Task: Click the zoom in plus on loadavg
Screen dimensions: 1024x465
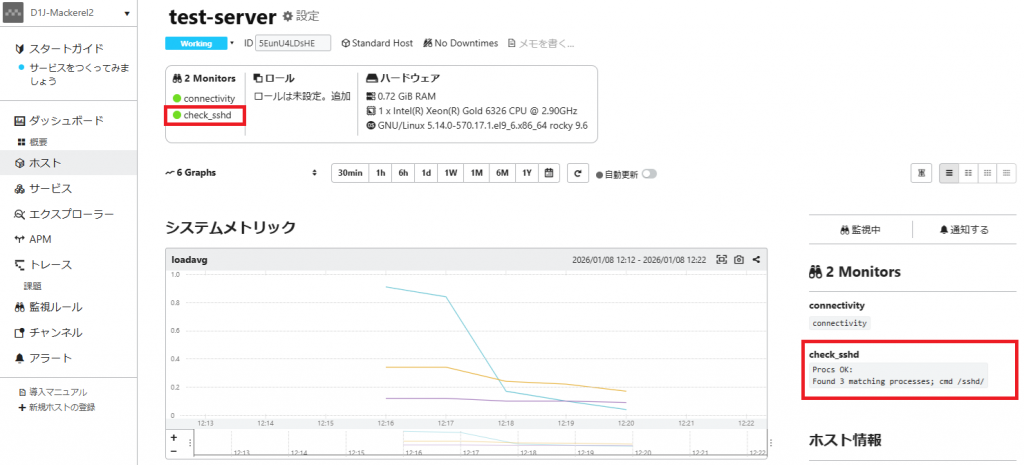Action: click(174, 438)
